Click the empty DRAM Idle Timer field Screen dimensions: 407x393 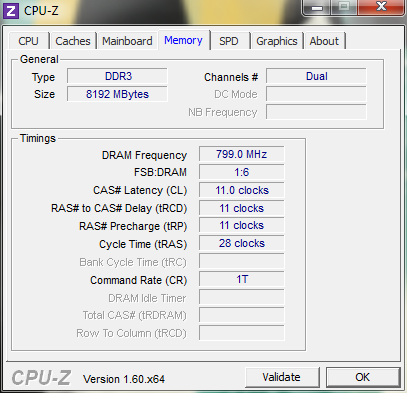point(242,297)
